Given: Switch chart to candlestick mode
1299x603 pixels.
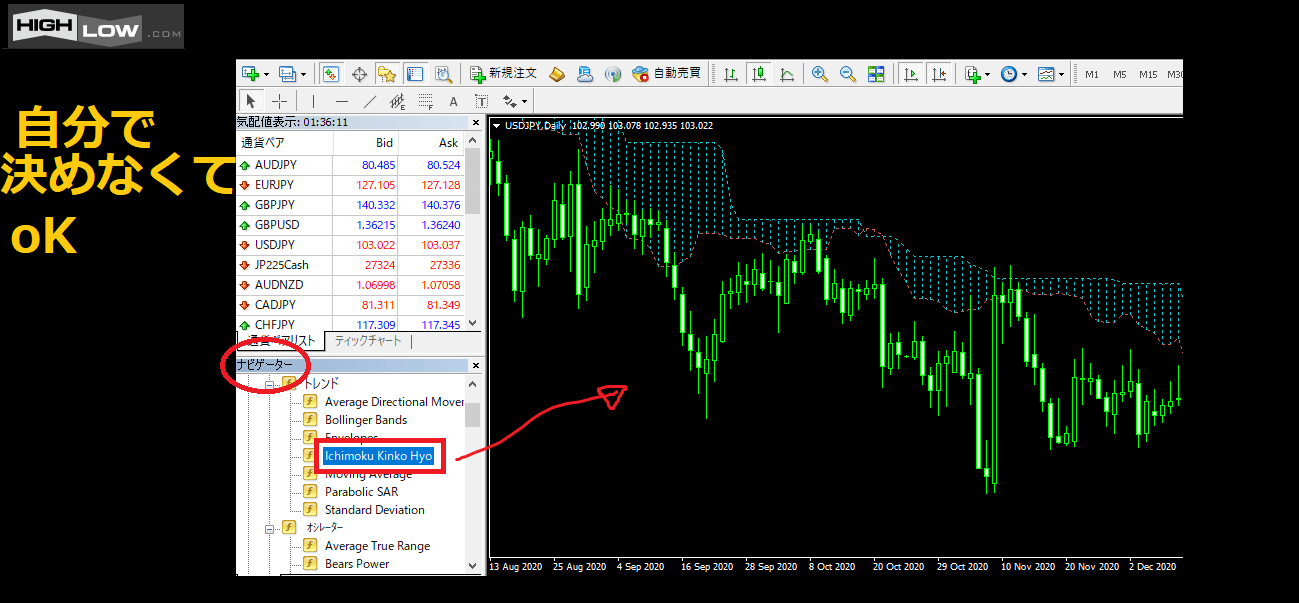Looking at the screenshot, I should point(759,74).
